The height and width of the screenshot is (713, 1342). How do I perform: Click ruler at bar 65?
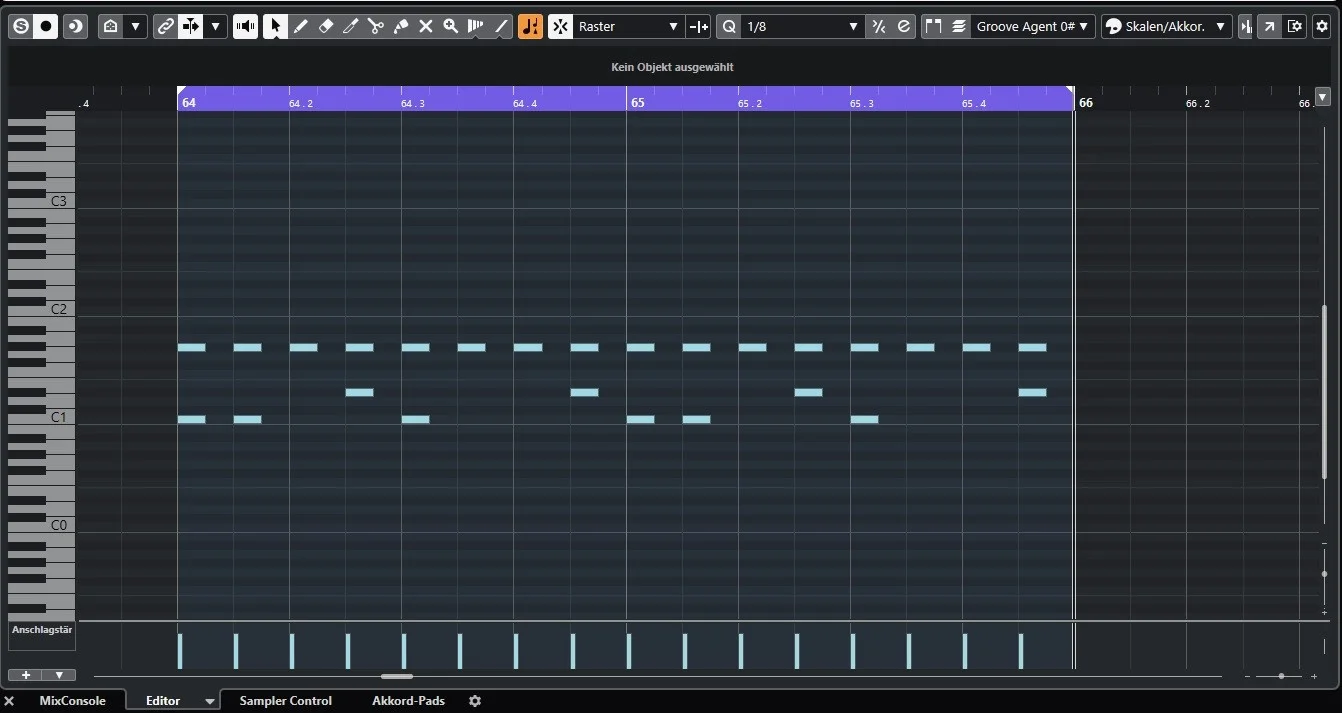[637, 102]
